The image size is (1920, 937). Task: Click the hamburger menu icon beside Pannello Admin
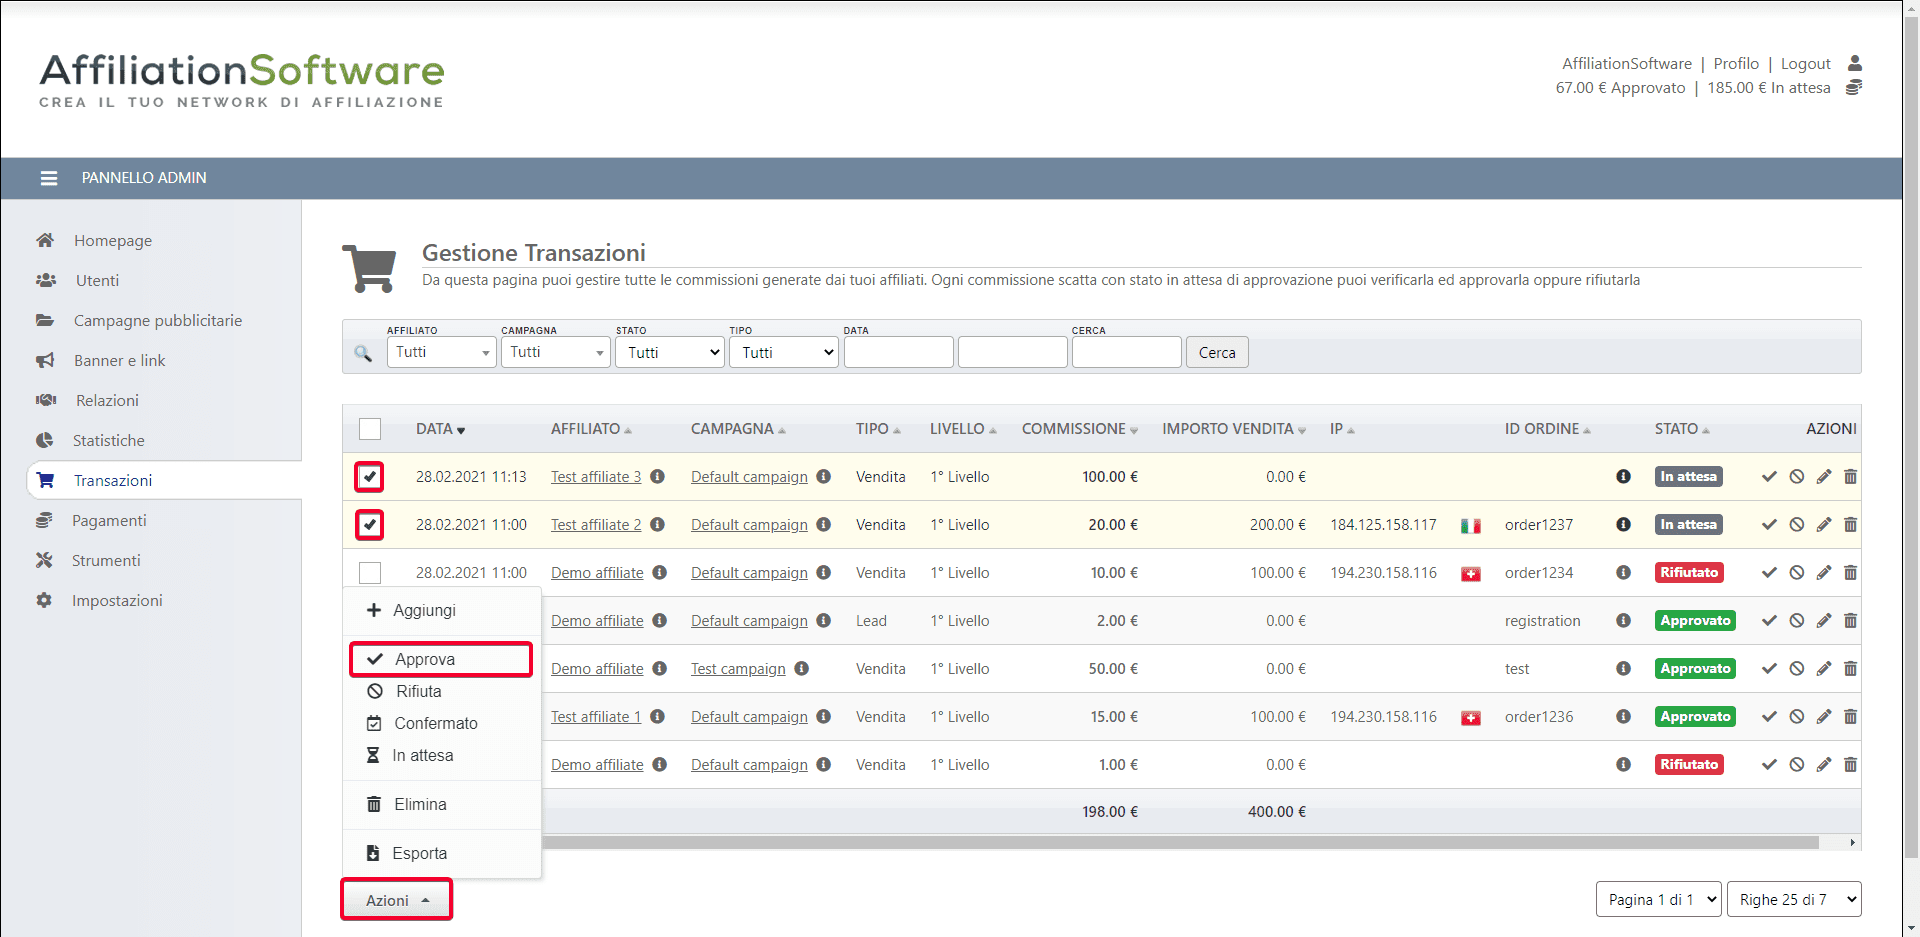coord(48,178)
